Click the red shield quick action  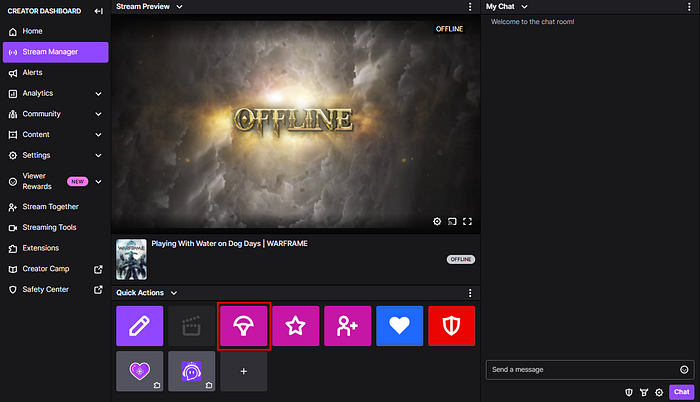(451, 326)
